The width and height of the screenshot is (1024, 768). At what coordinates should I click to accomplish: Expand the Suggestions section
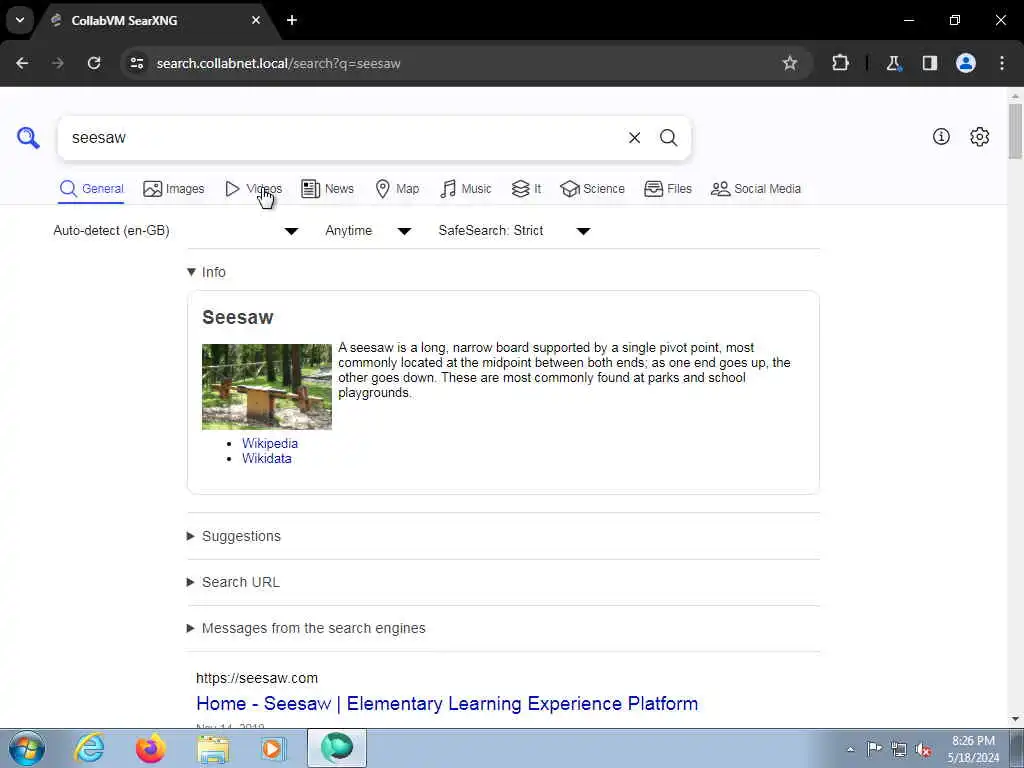pyautogui.click(x=234, y=536)
